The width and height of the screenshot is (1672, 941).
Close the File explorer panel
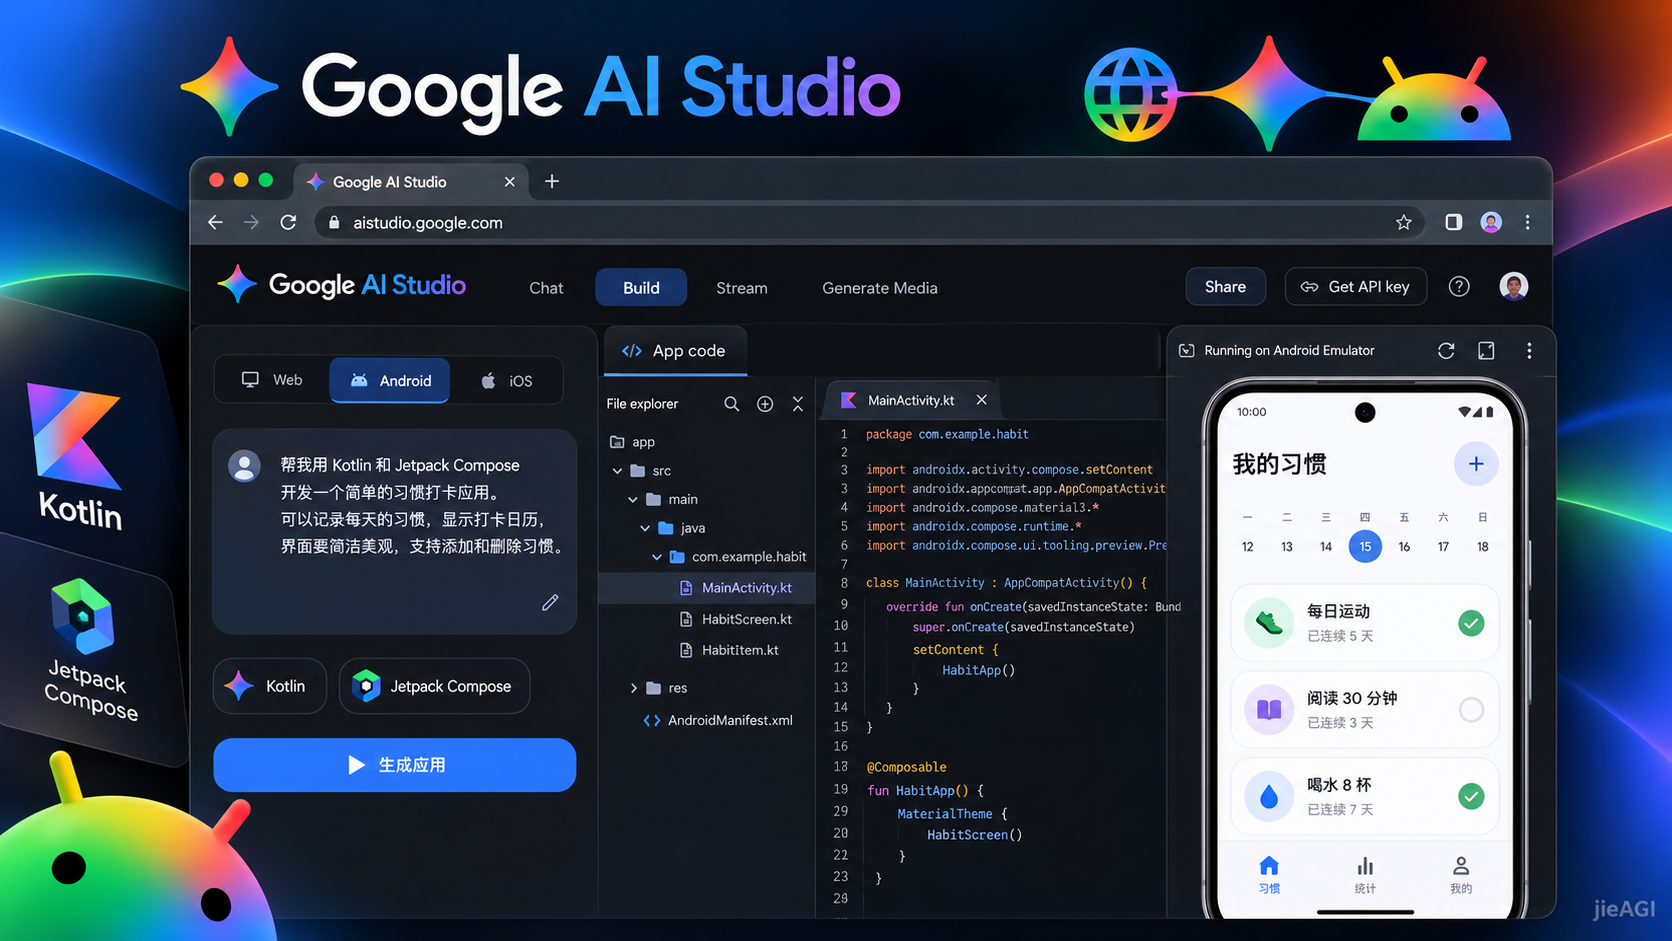tap(798, 404)
